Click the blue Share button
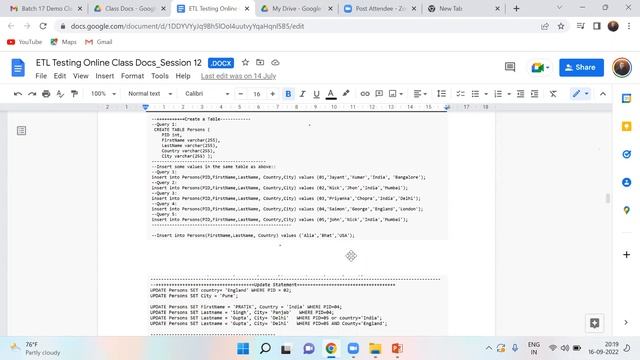Screen dimensions: 640x360 (x=581, y=67)
